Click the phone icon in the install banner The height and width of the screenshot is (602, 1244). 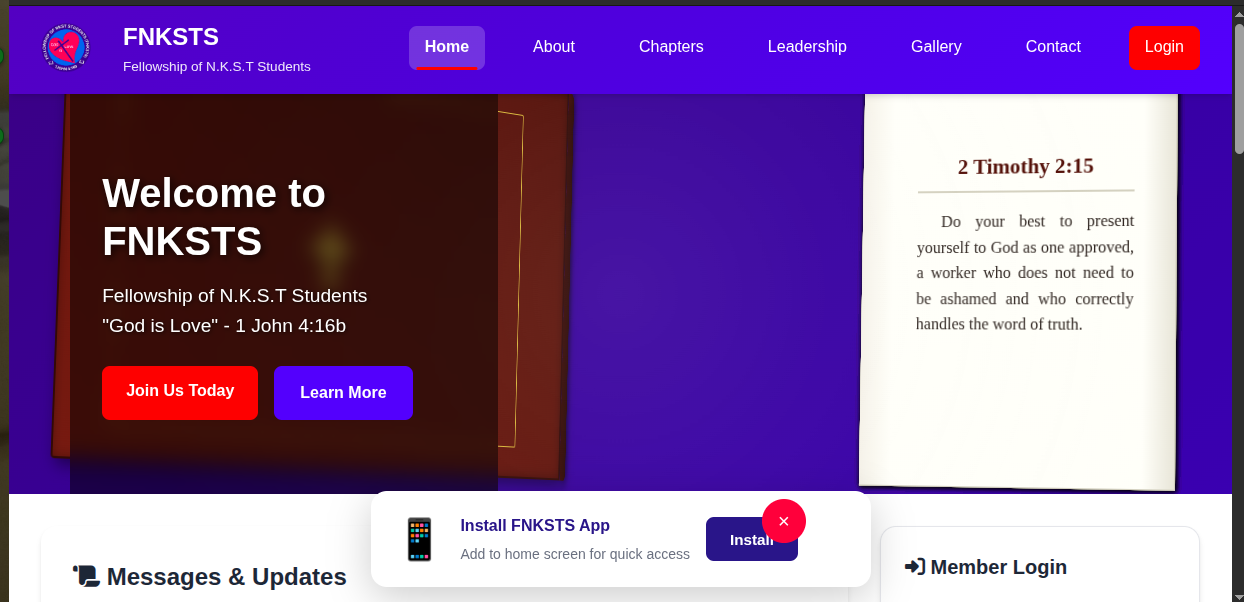click(x=419, y=539)
